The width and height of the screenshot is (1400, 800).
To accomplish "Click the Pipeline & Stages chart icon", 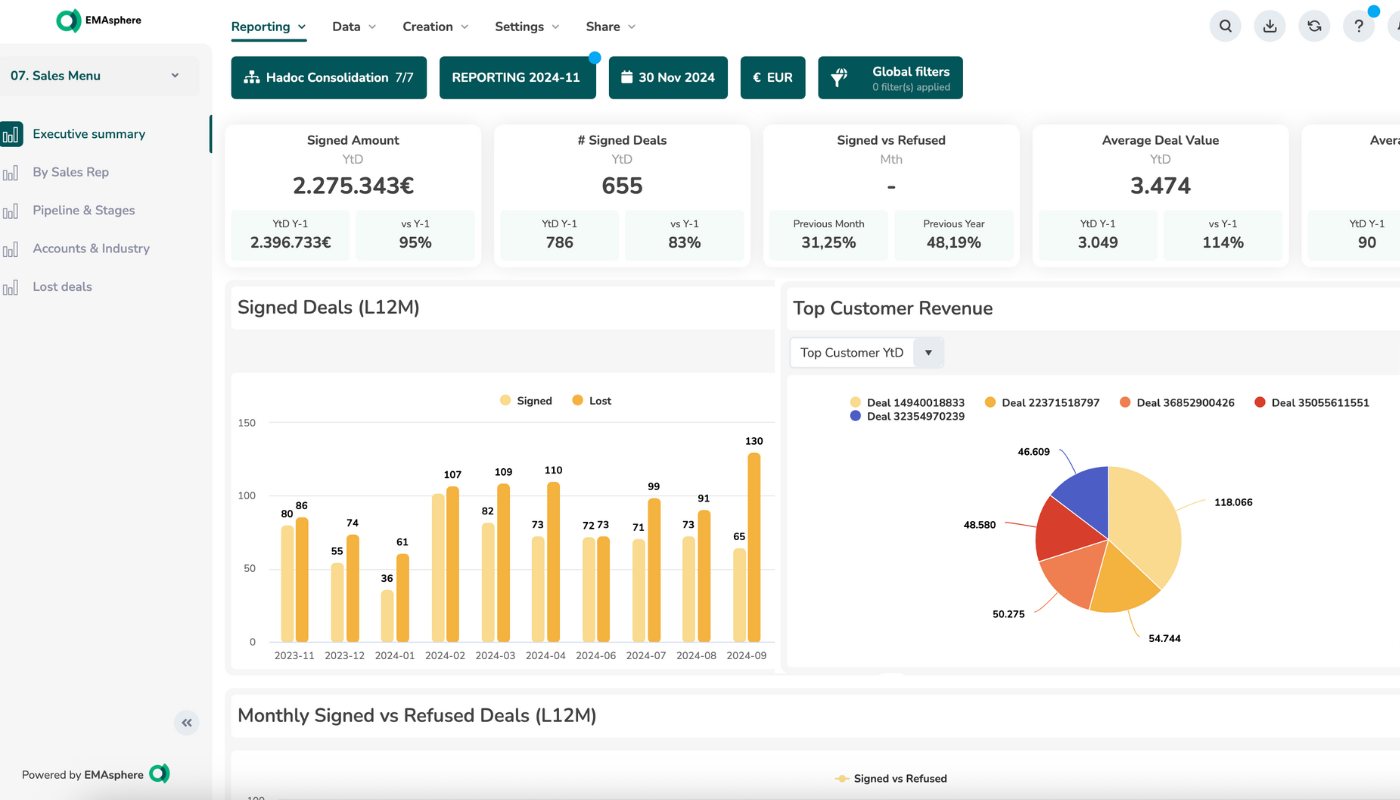I will click(11, 211).
